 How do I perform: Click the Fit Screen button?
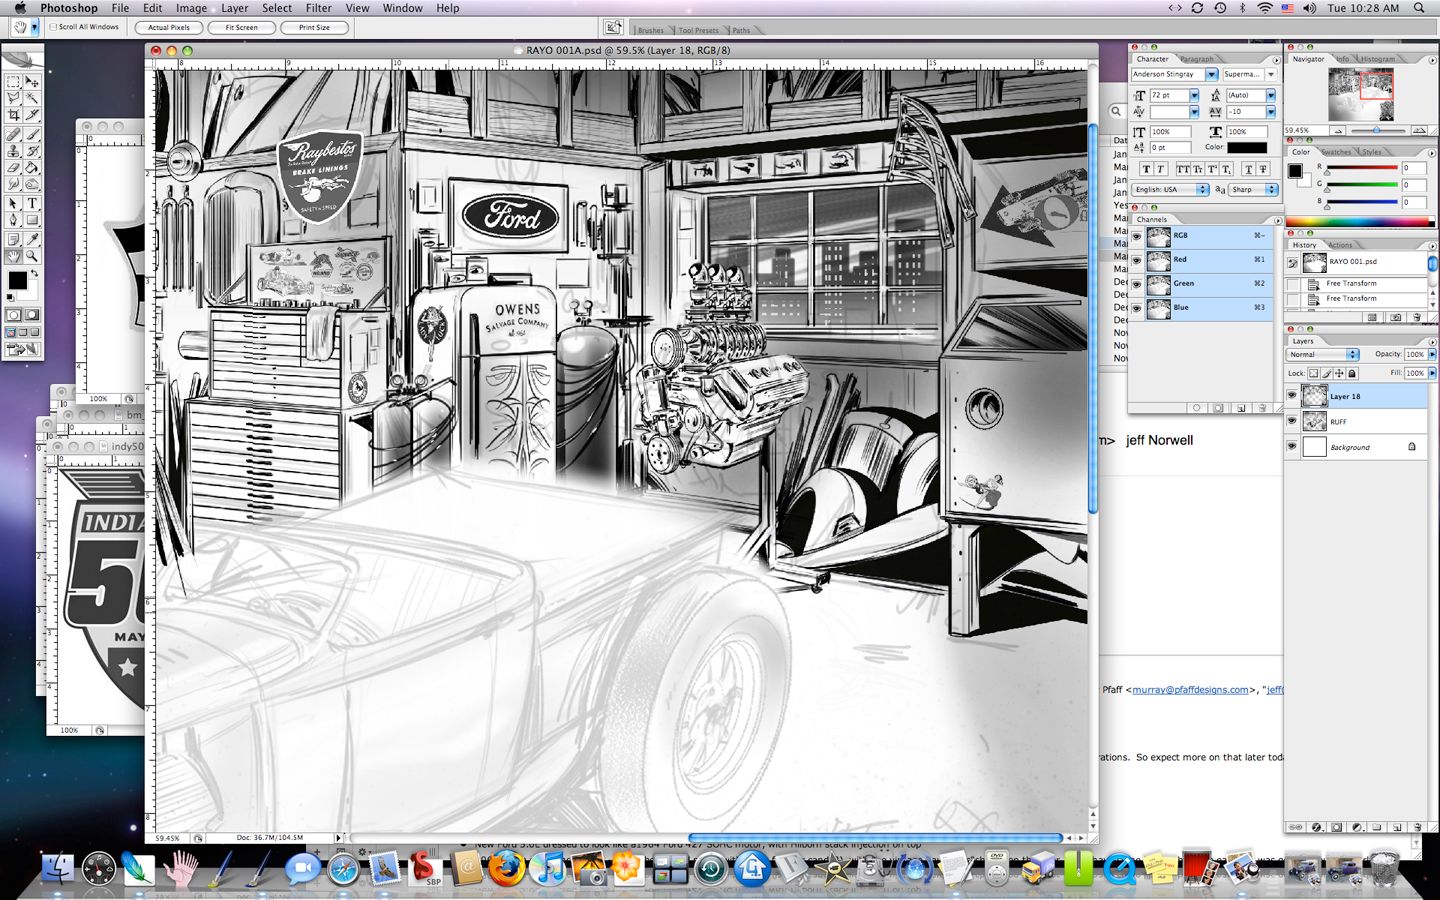click(x=241, y=28)
